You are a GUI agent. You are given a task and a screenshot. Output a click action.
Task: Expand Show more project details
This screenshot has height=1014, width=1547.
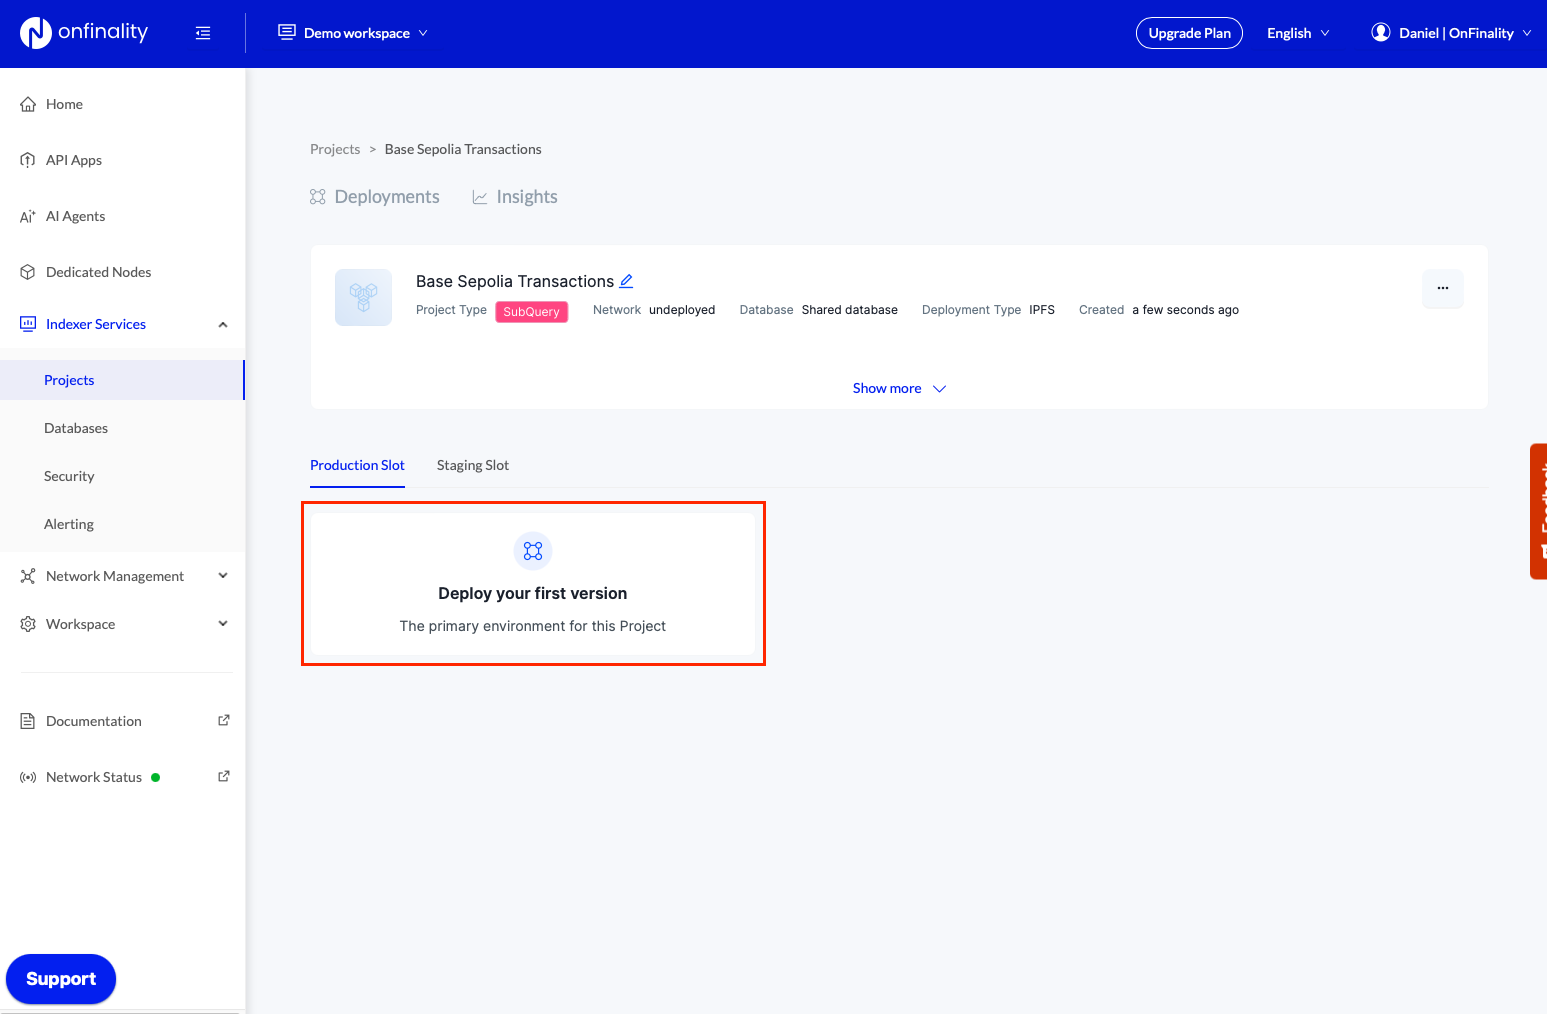[898, 388]
